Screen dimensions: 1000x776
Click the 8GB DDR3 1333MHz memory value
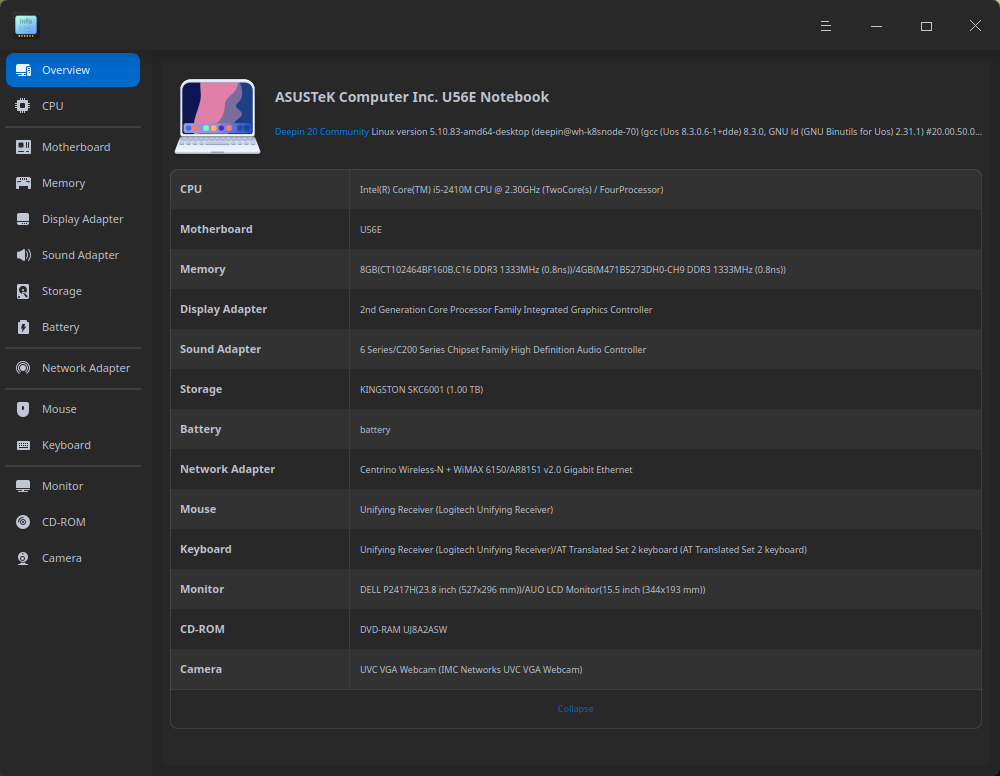tap(573, 270)
